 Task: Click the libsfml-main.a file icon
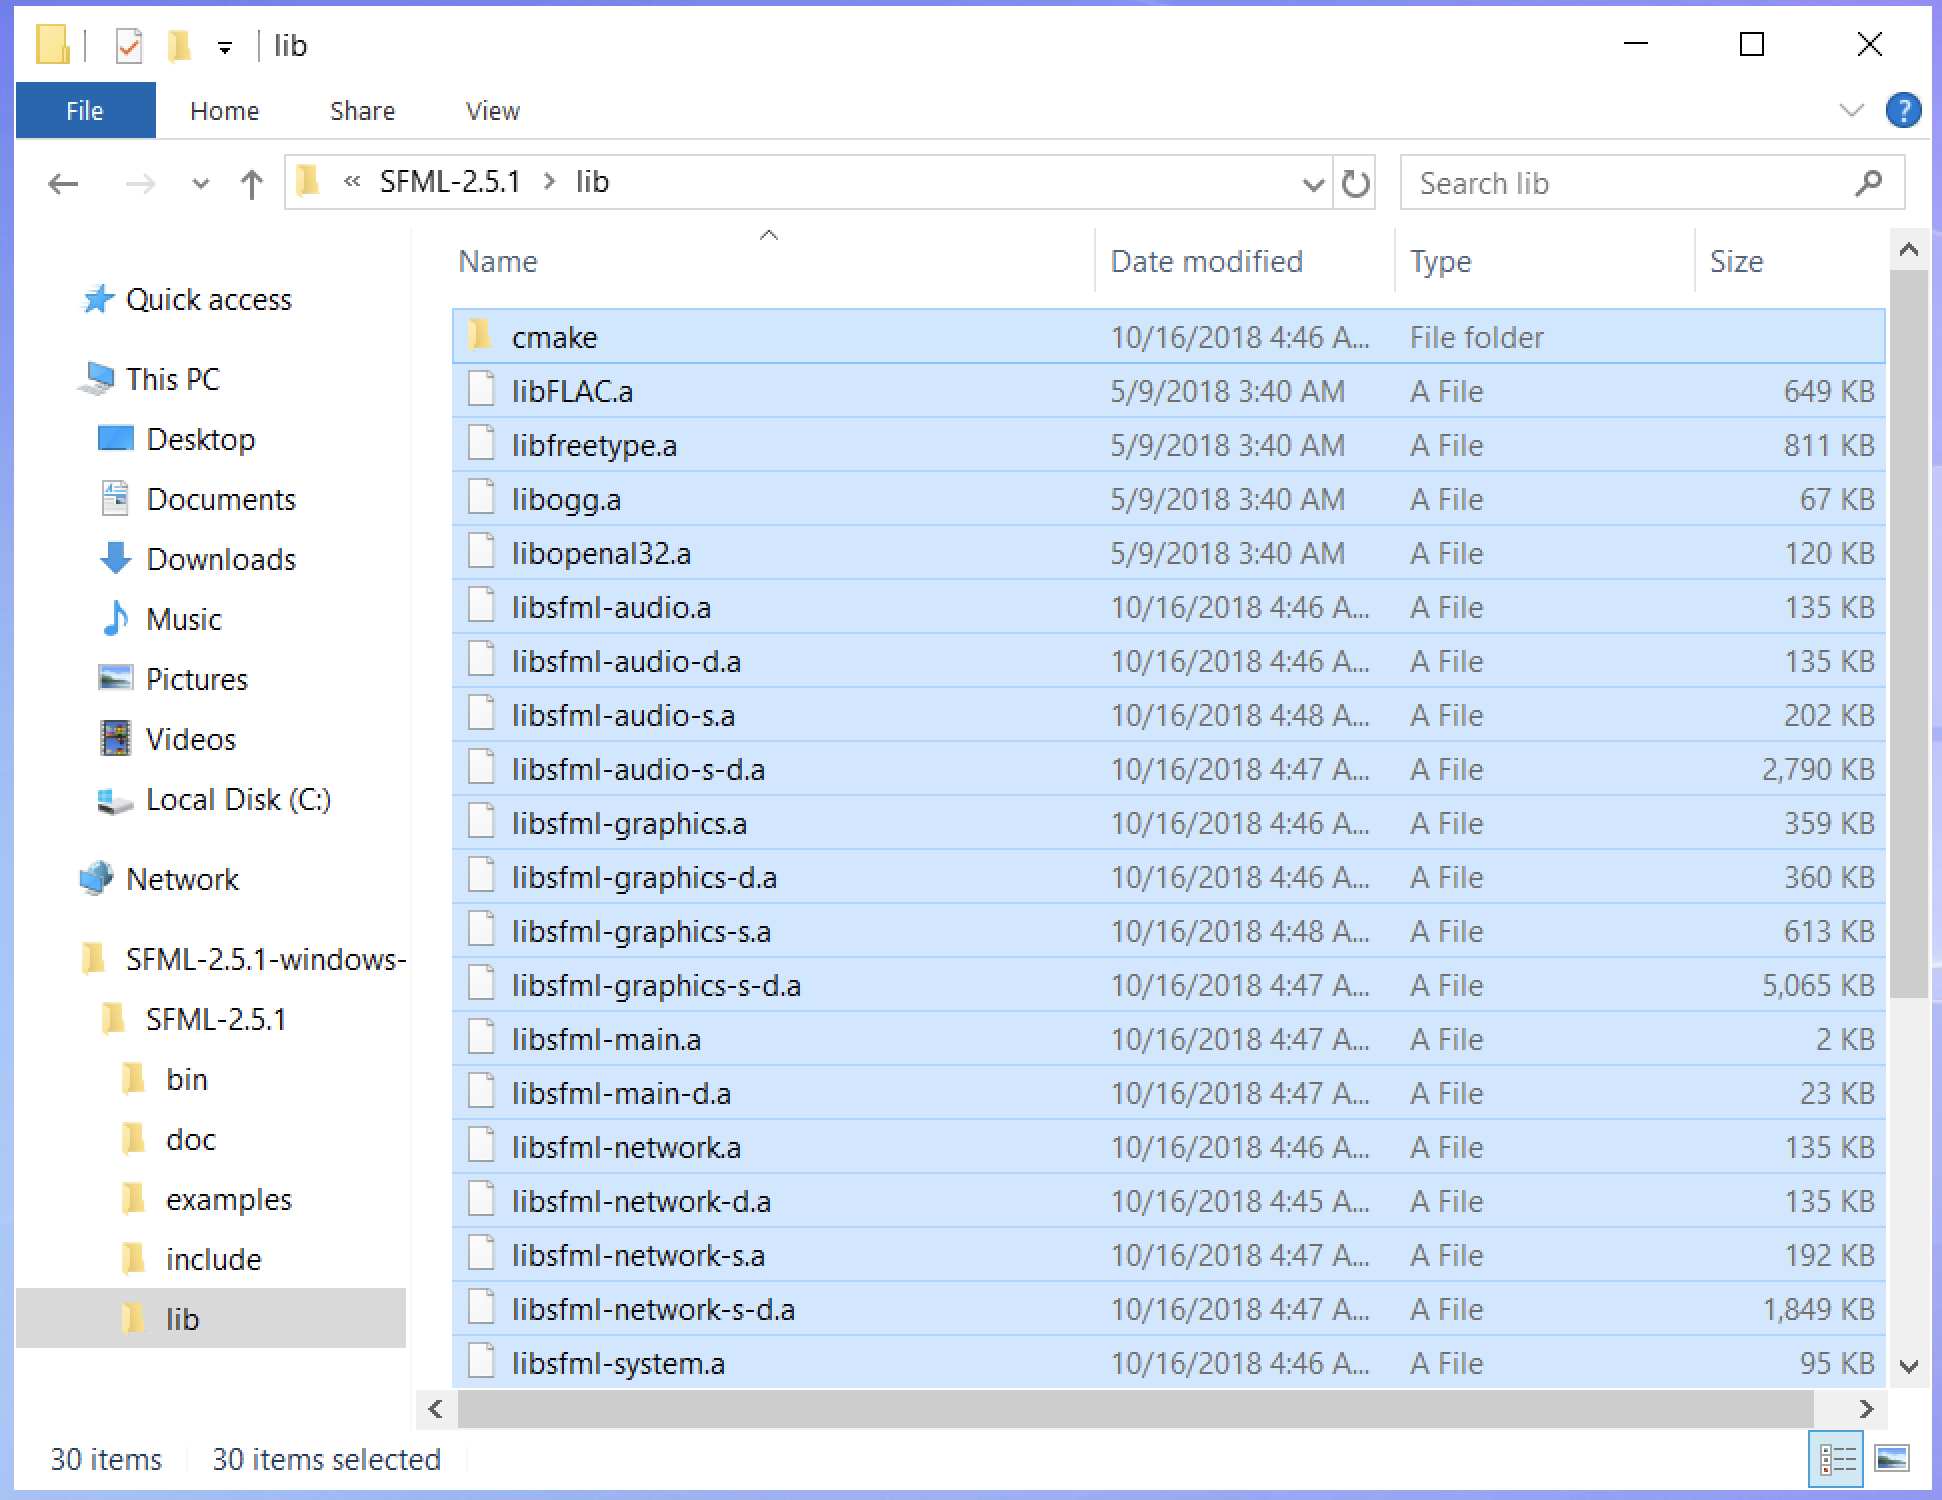(x=481, y=1037)
